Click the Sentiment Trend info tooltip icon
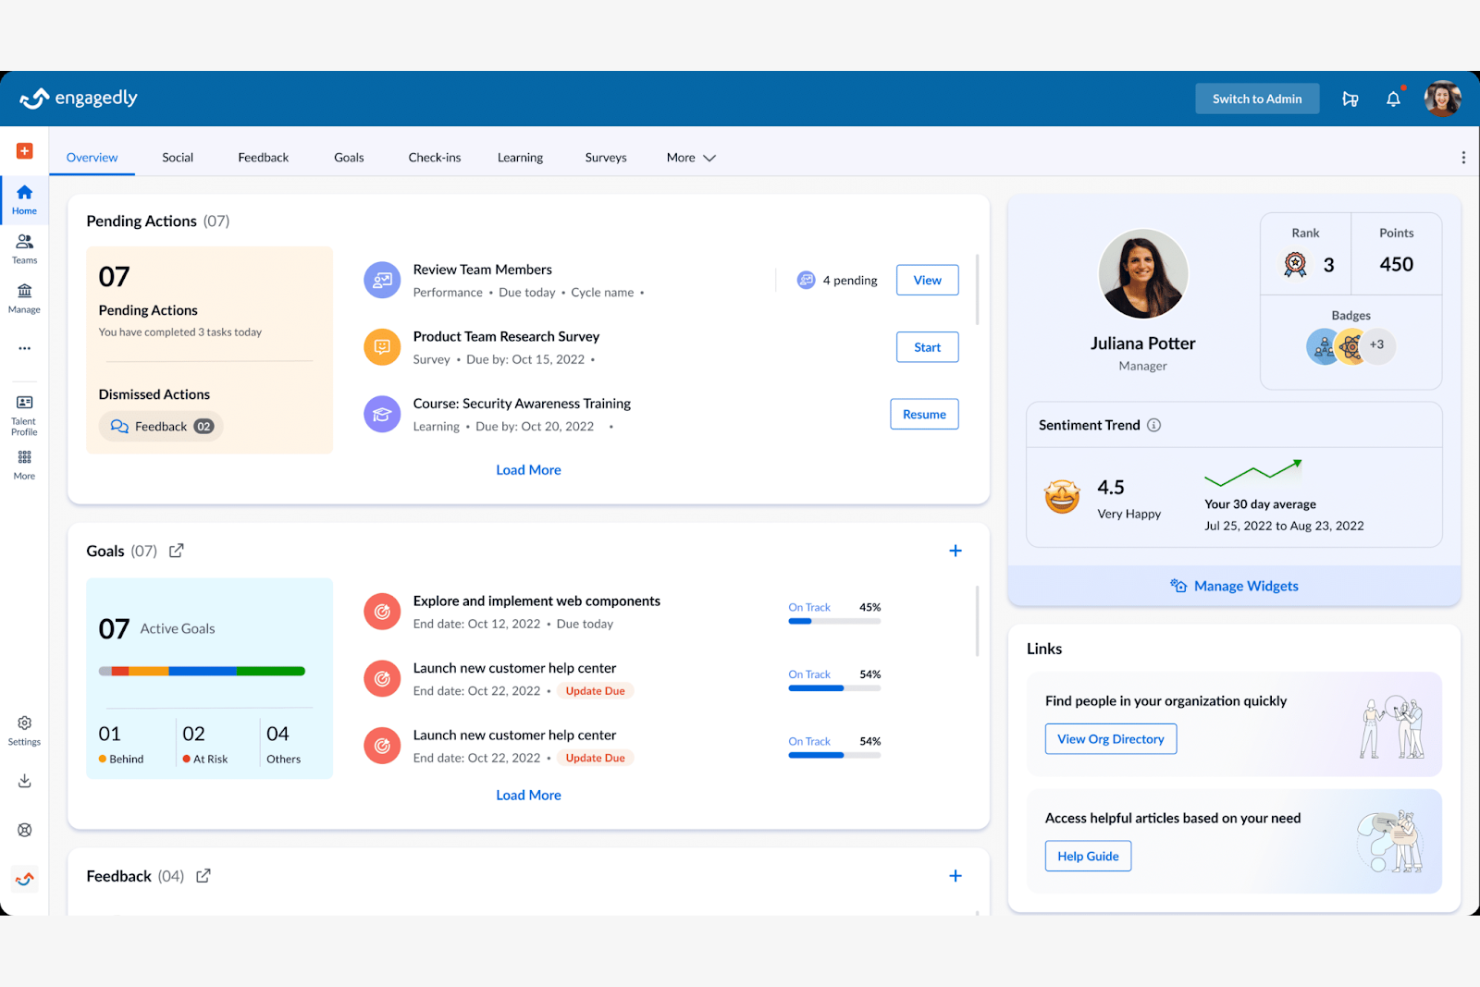 click(x=1154, y=425)
